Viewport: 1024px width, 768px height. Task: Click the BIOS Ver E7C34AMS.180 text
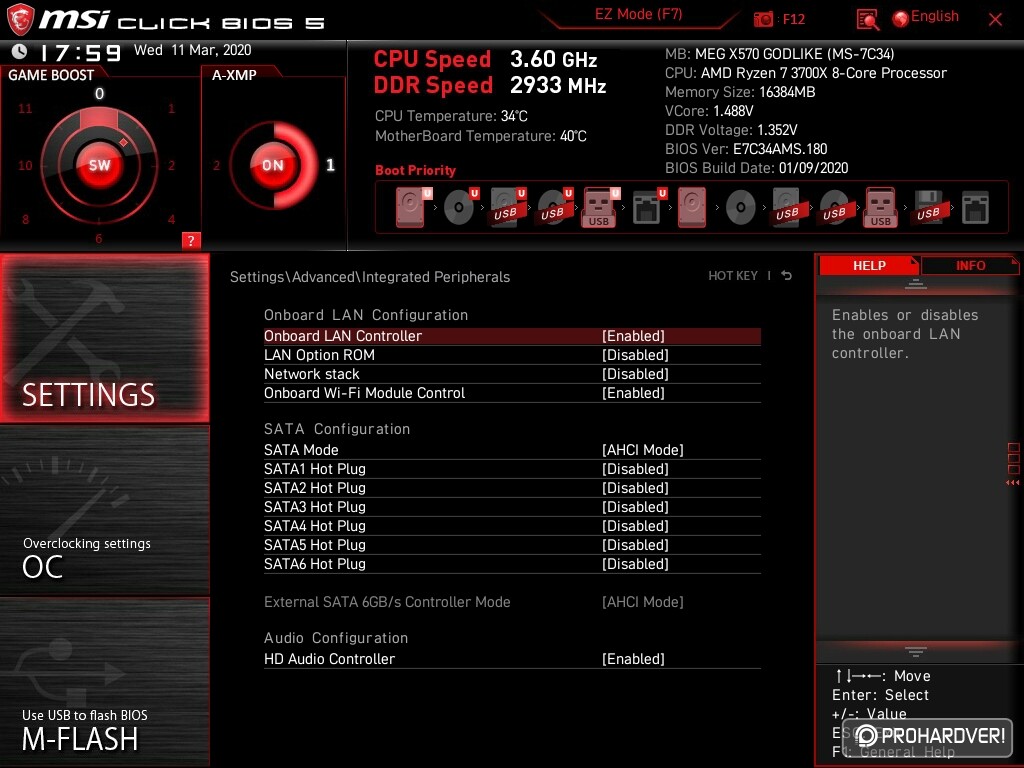(x=746, y=149)
